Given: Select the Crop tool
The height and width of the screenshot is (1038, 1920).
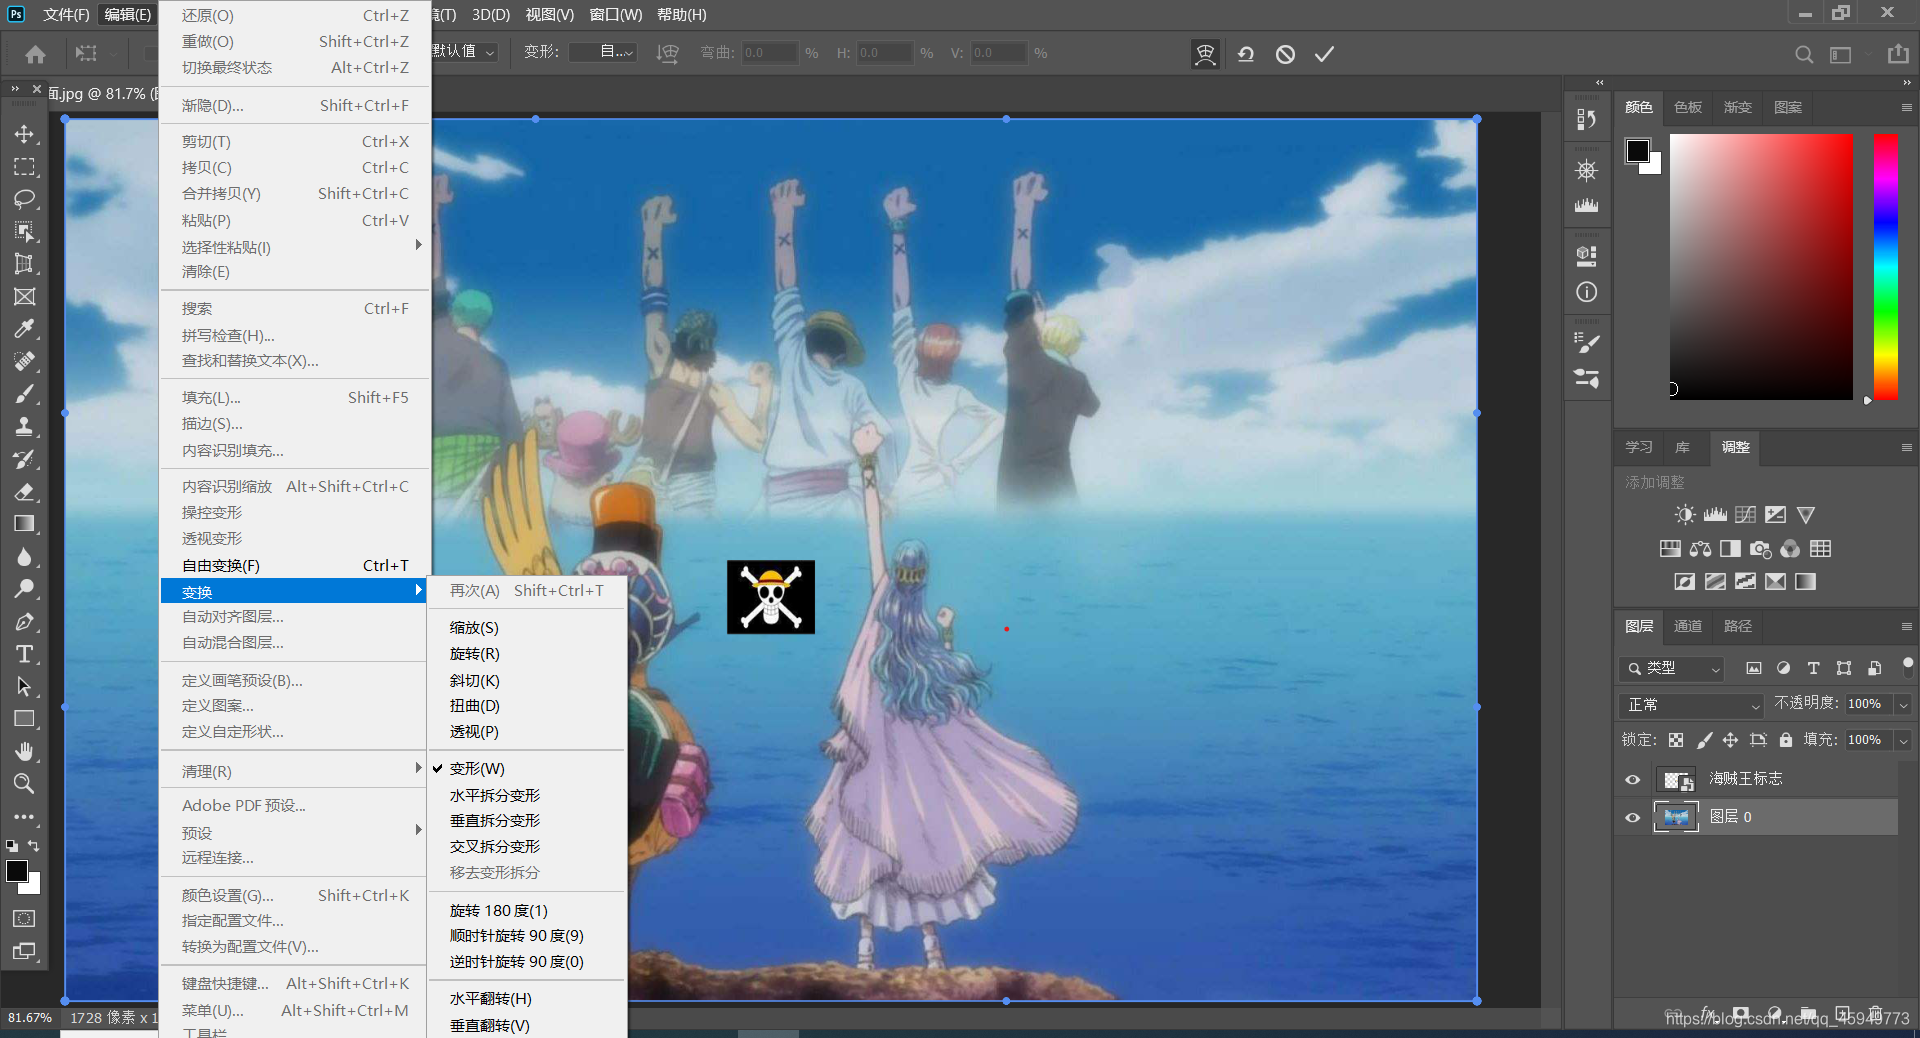Looking at the screenshot, I should pyautogui.click(x=24, y=264).
